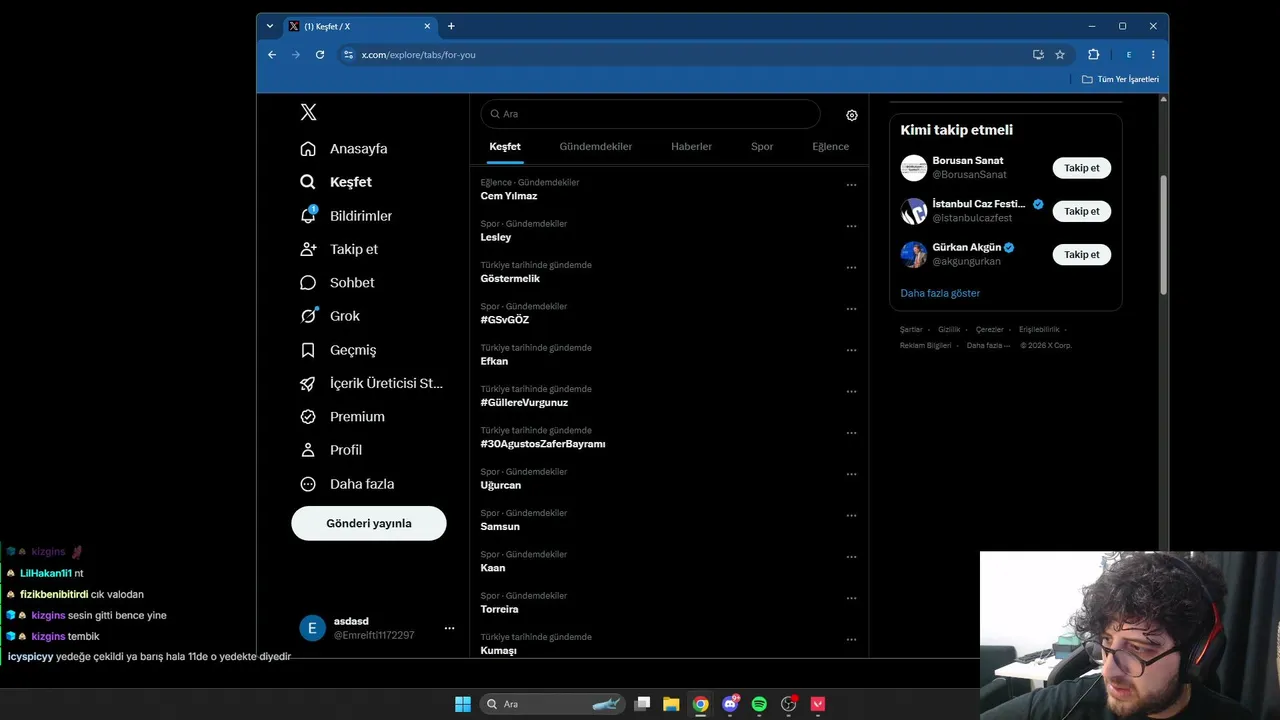The width and height of the screenshot is (1280, 720).
Task: Open more options for Efkan trend
Action: pyautogui.click(x=851, y=350)
